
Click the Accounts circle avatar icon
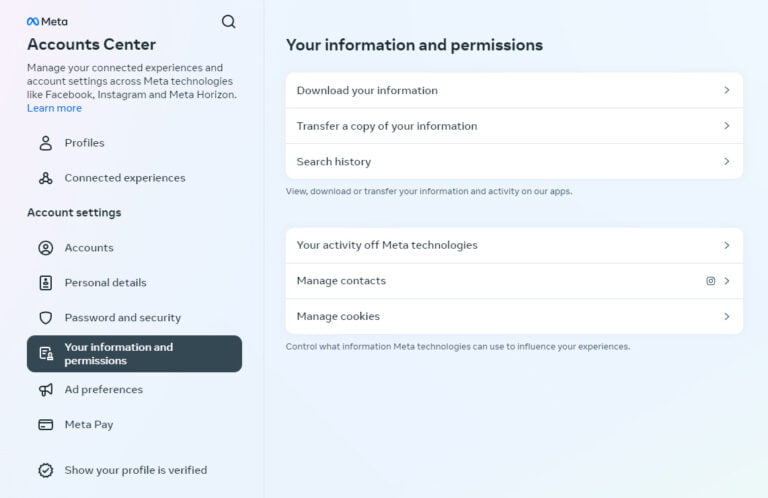pyautogui.click(x=46, y=248)
